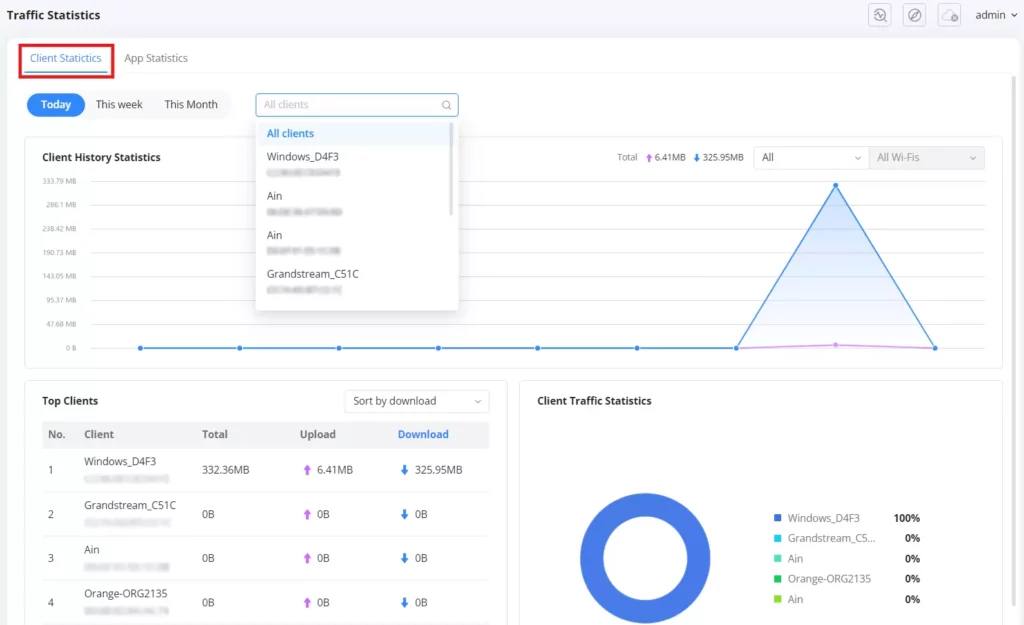Image resolution: width=1024 pixels, height=625 pixels.
Task: Click upload arrow in Windows_D4F3 row
Action: pyautogui.click(x=307, y=470)
